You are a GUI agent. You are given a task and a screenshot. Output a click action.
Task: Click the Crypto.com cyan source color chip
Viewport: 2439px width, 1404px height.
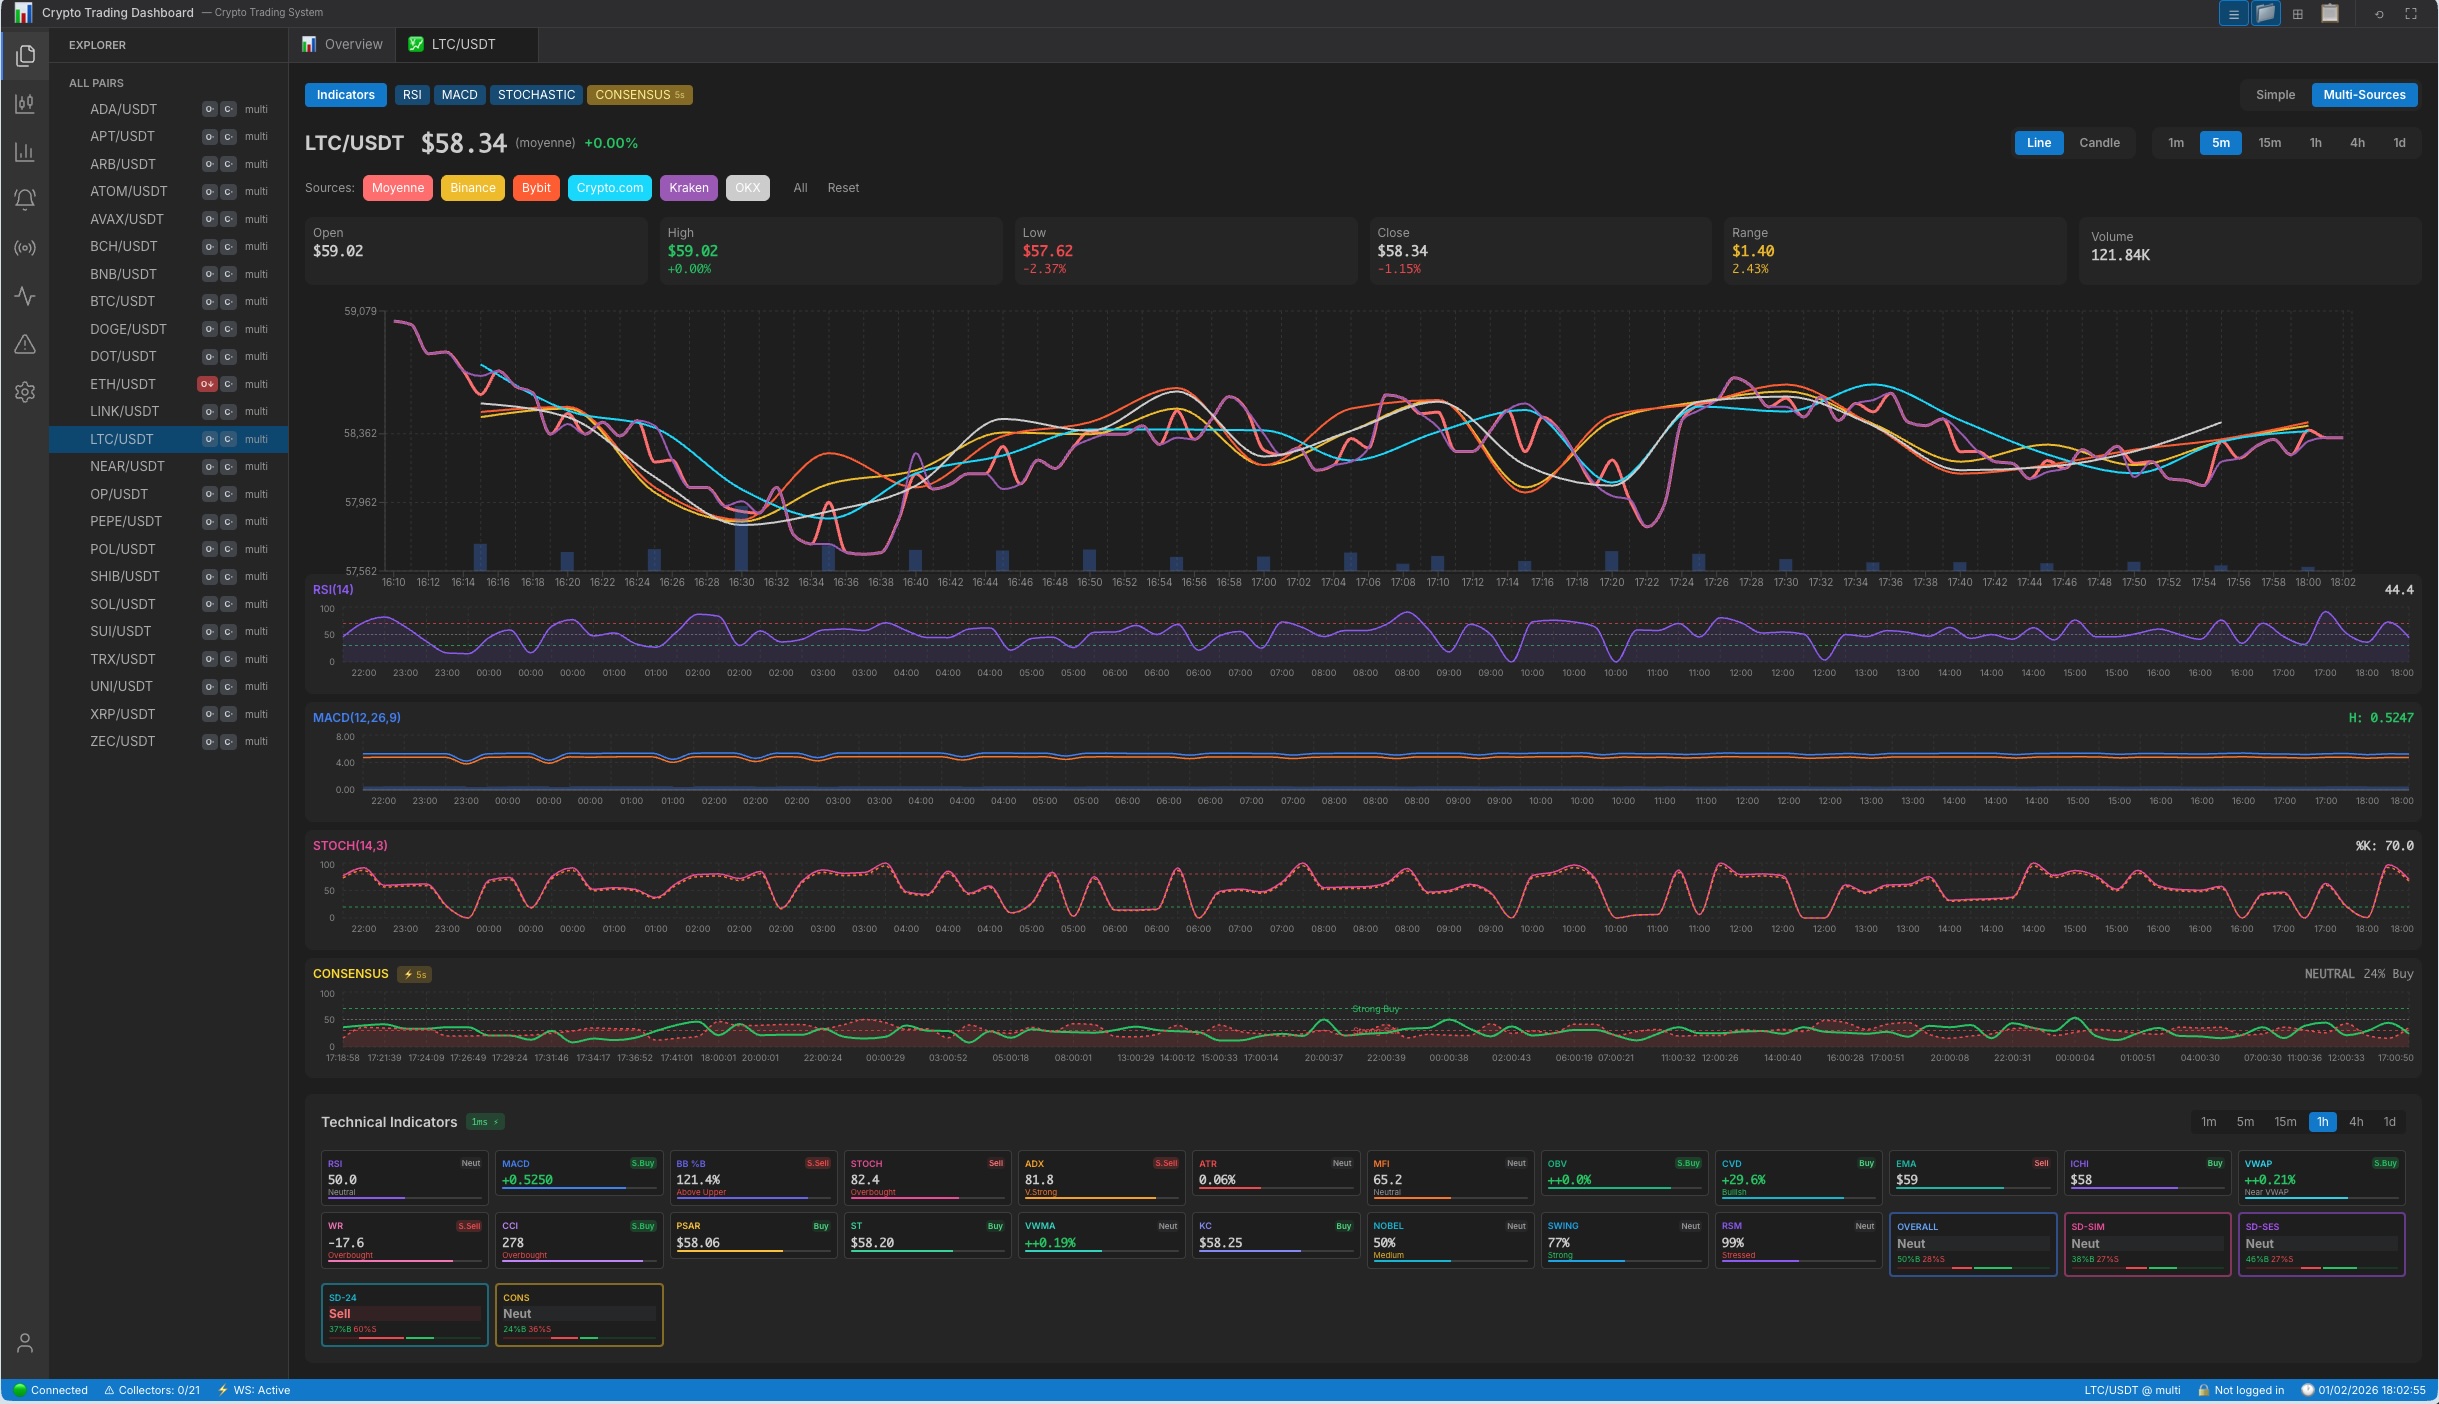(x=609, y=188)
